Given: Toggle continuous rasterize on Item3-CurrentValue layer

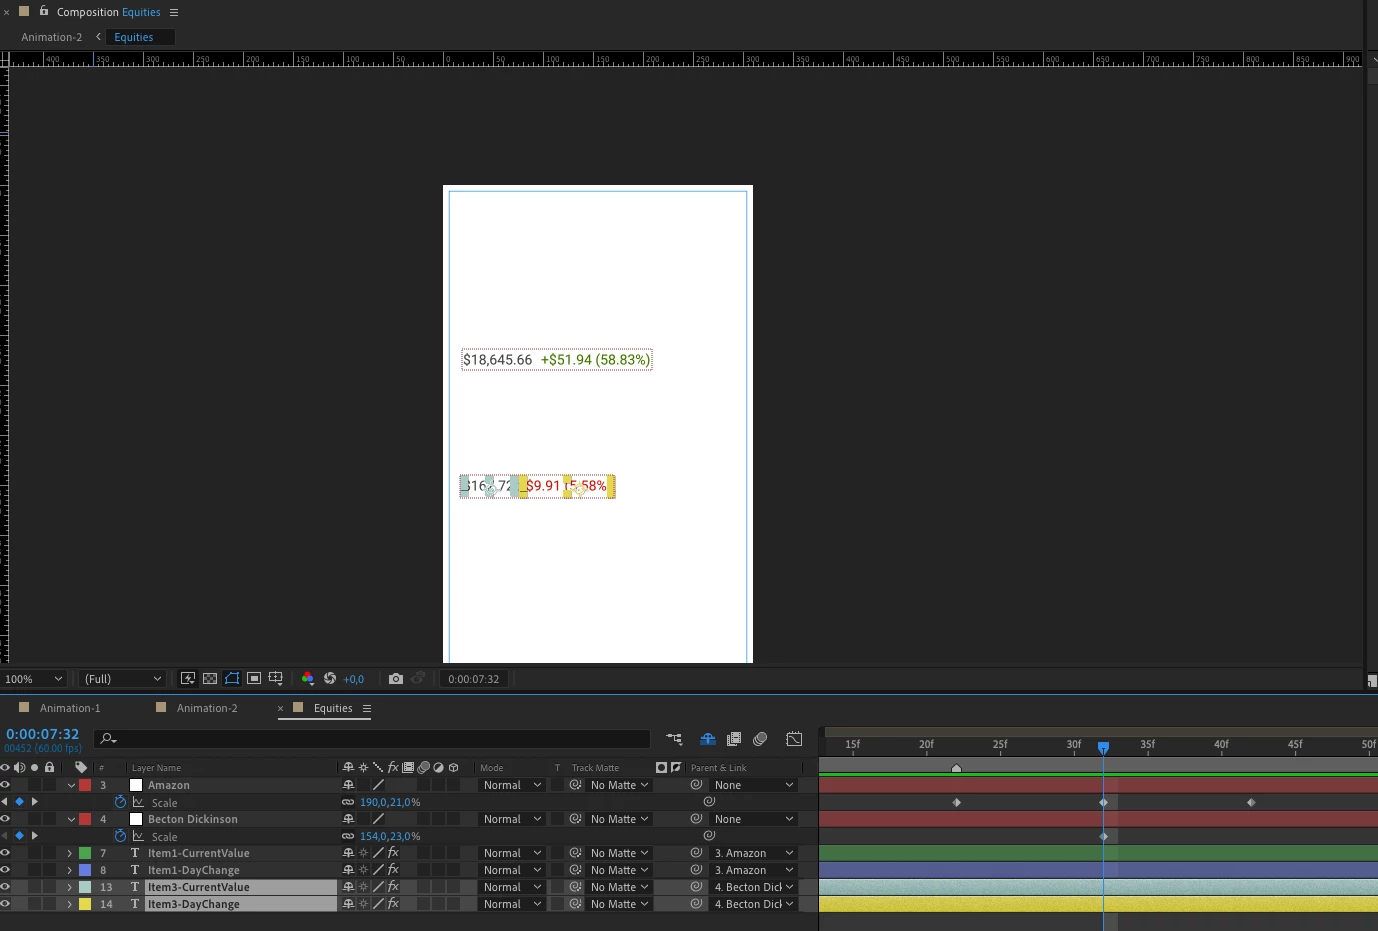Looking at the screenshot, I should (x=363, y=887).
